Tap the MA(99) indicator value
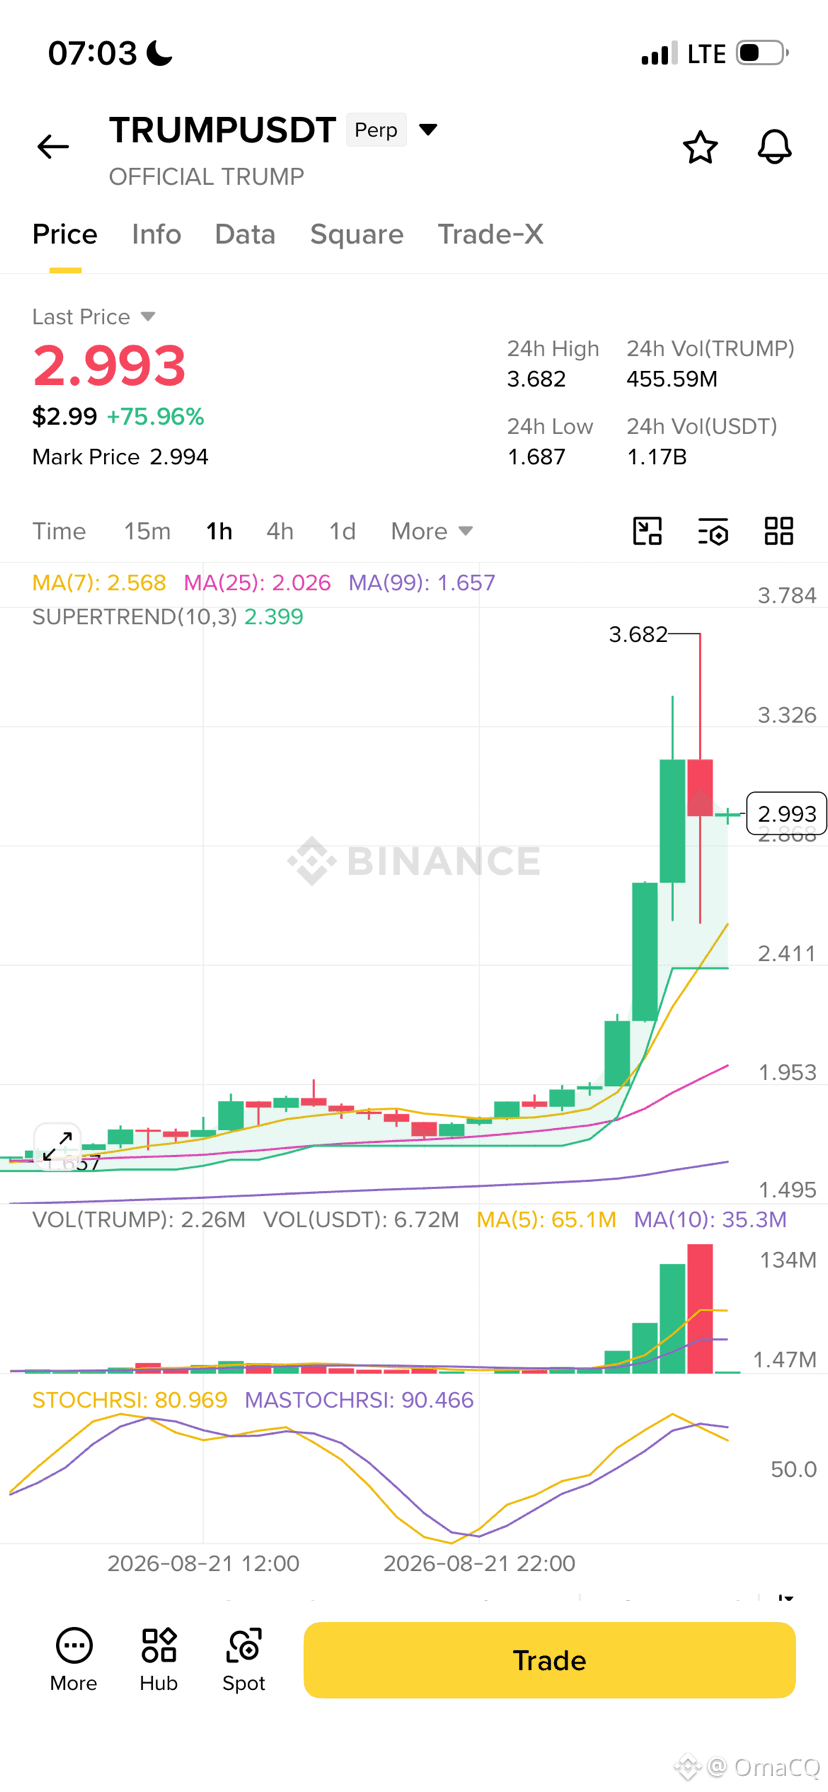828x1792 pixels. point(422,583)
